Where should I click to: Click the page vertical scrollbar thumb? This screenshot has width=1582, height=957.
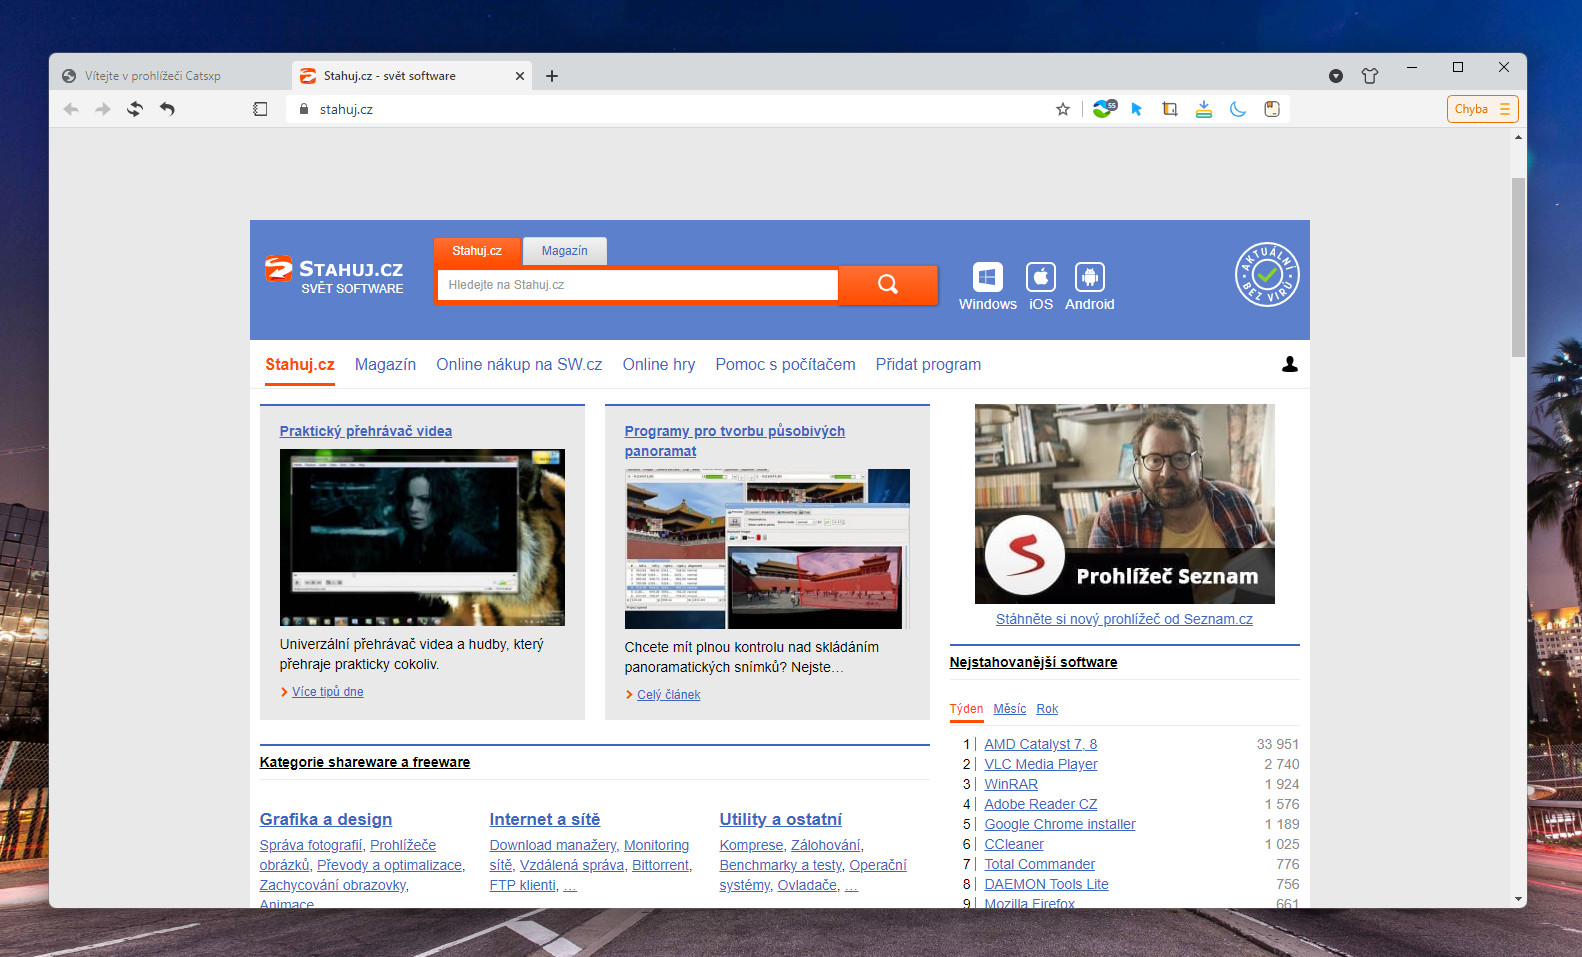(1518, 267)
